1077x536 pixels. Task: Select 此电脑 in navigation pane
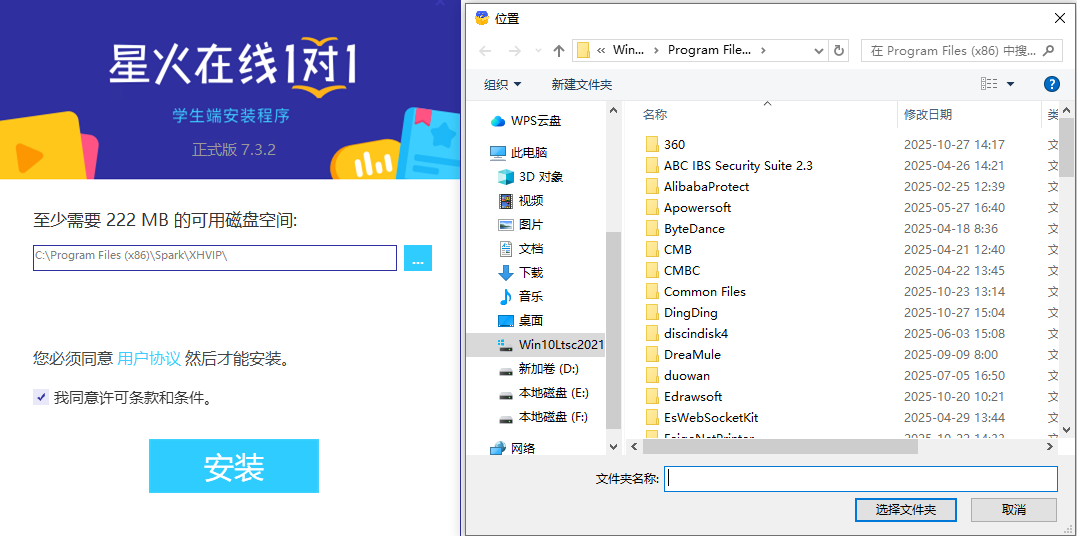pyautogui.click(x=519, y=153)
